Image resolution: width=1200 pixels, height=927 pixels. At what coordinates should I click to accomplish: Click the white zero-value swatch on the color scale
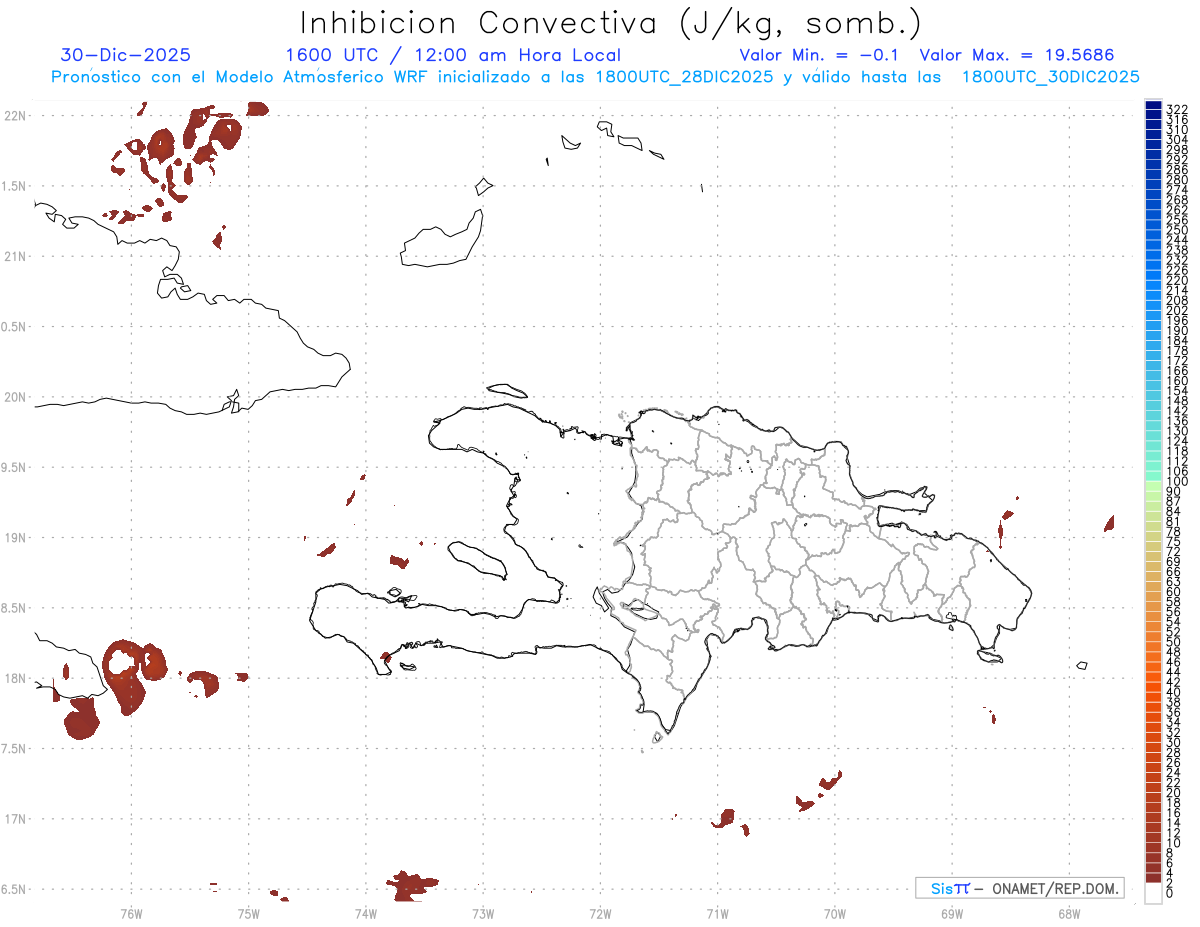(1153, 893)
